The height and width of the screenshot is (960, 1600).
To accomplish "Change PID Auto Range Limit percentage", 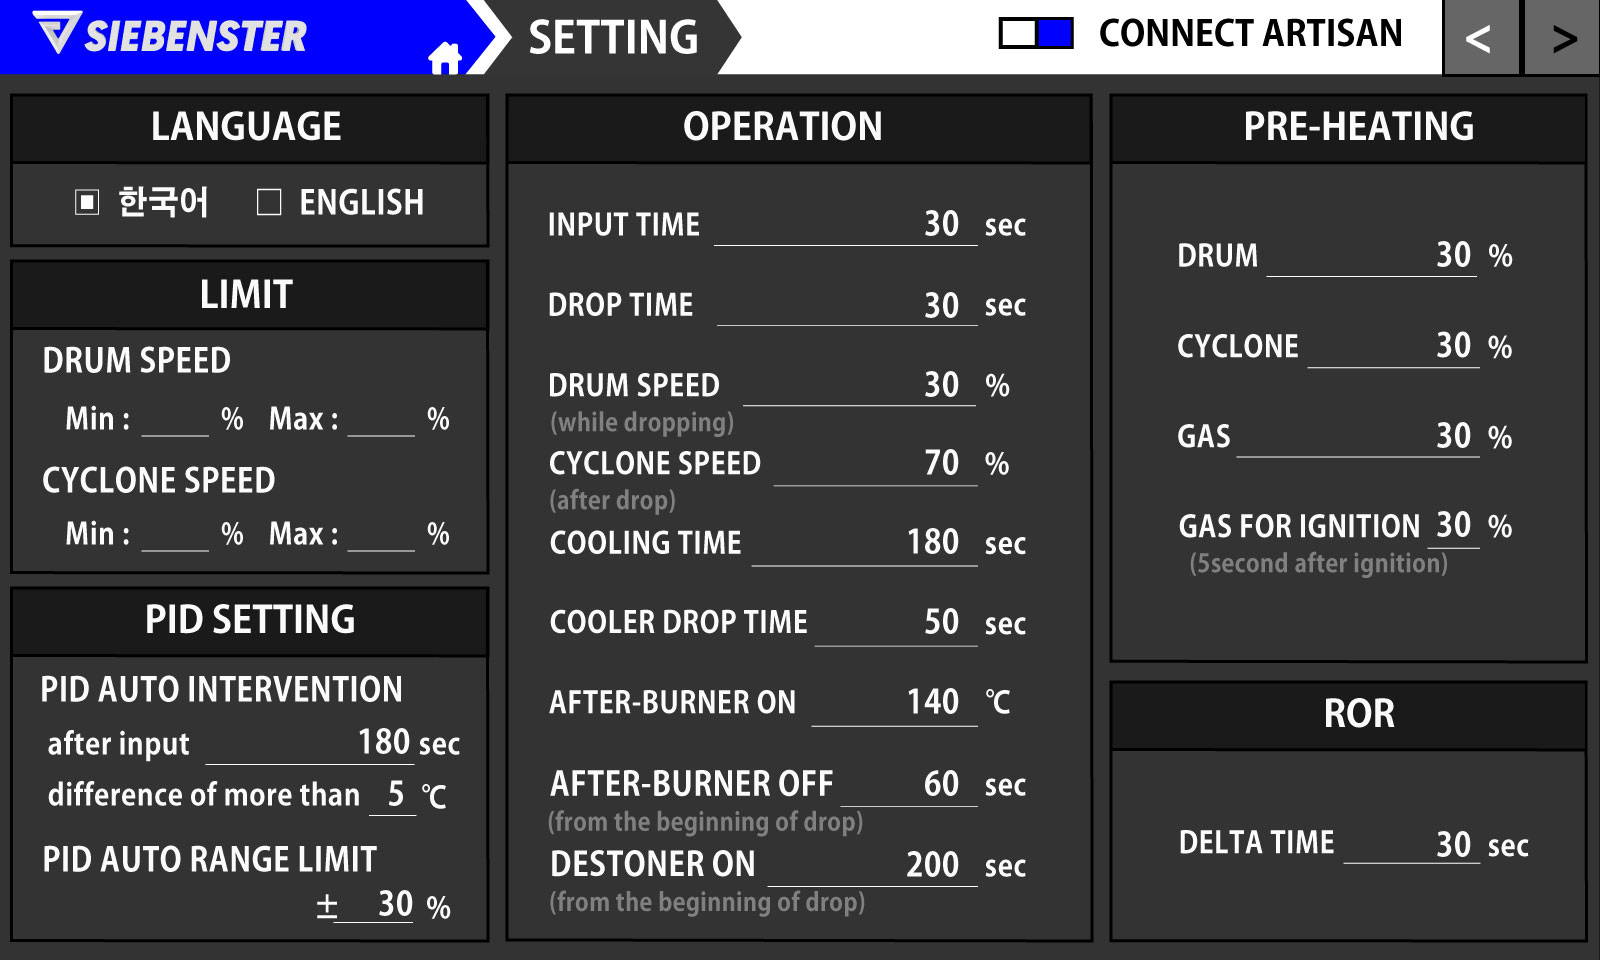I will [x=374, y=905].
